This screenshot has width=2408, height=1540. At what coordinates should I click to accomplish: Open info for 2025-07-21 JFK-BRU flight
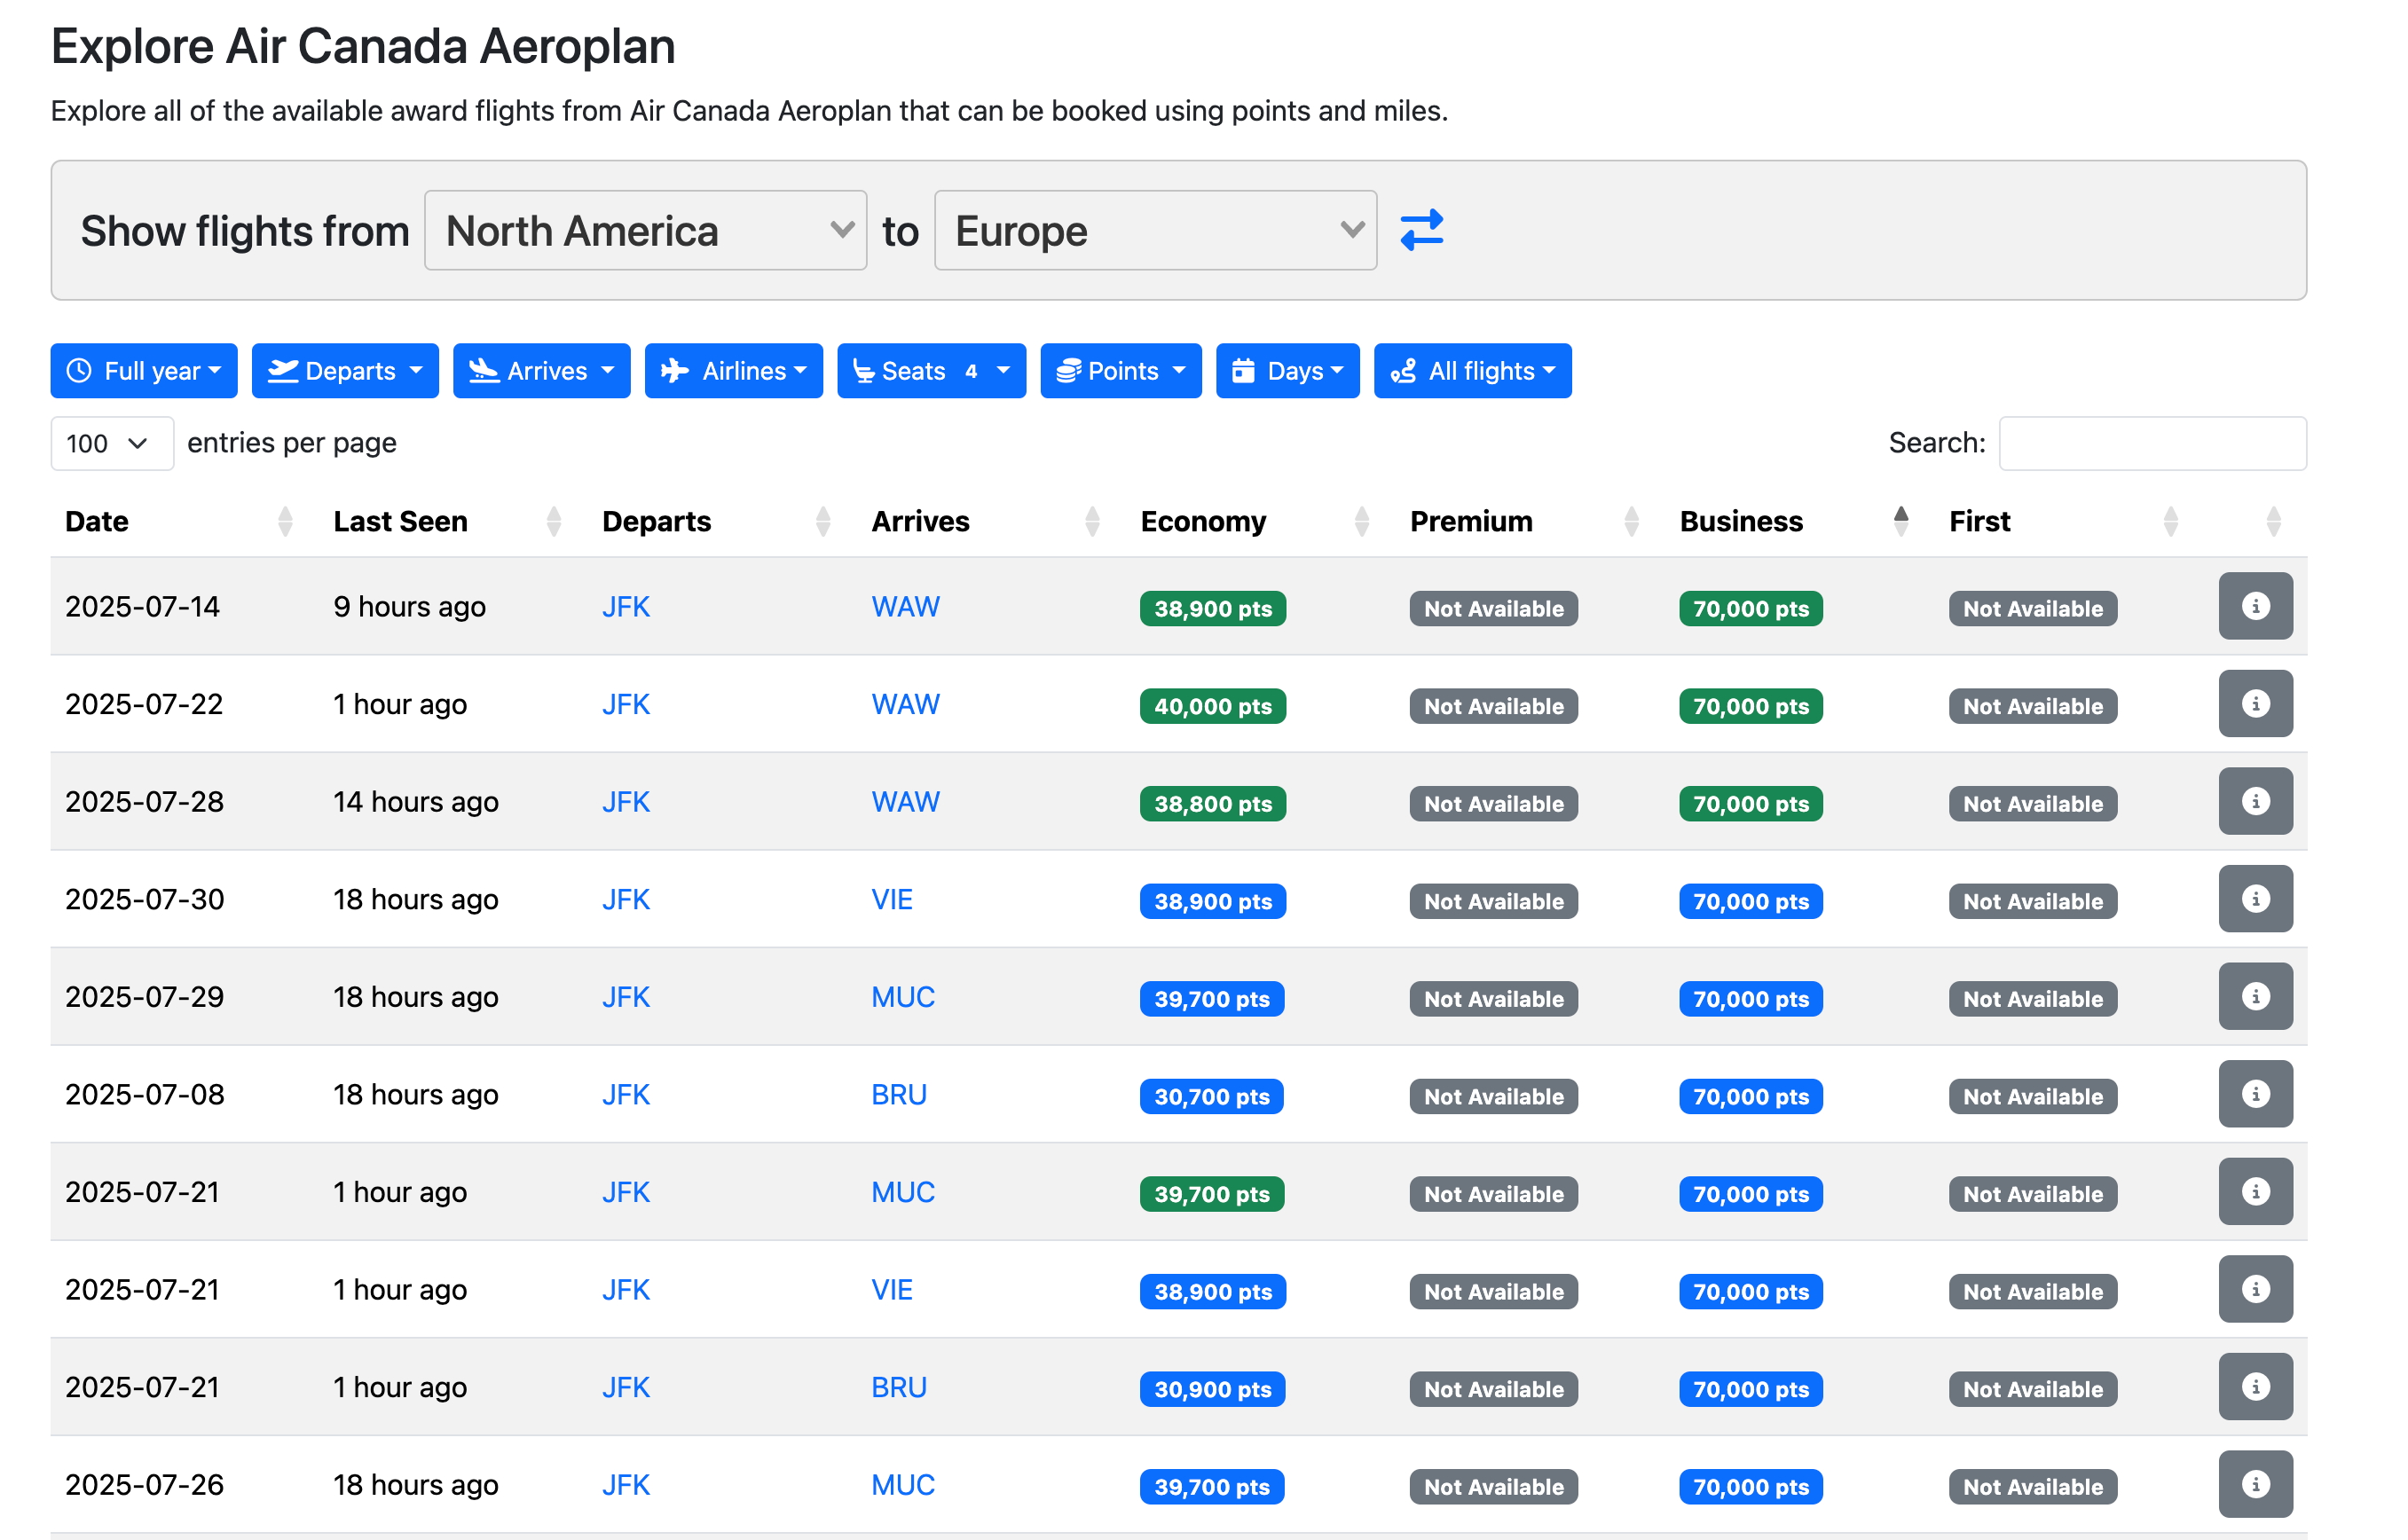[2255, 1387]
